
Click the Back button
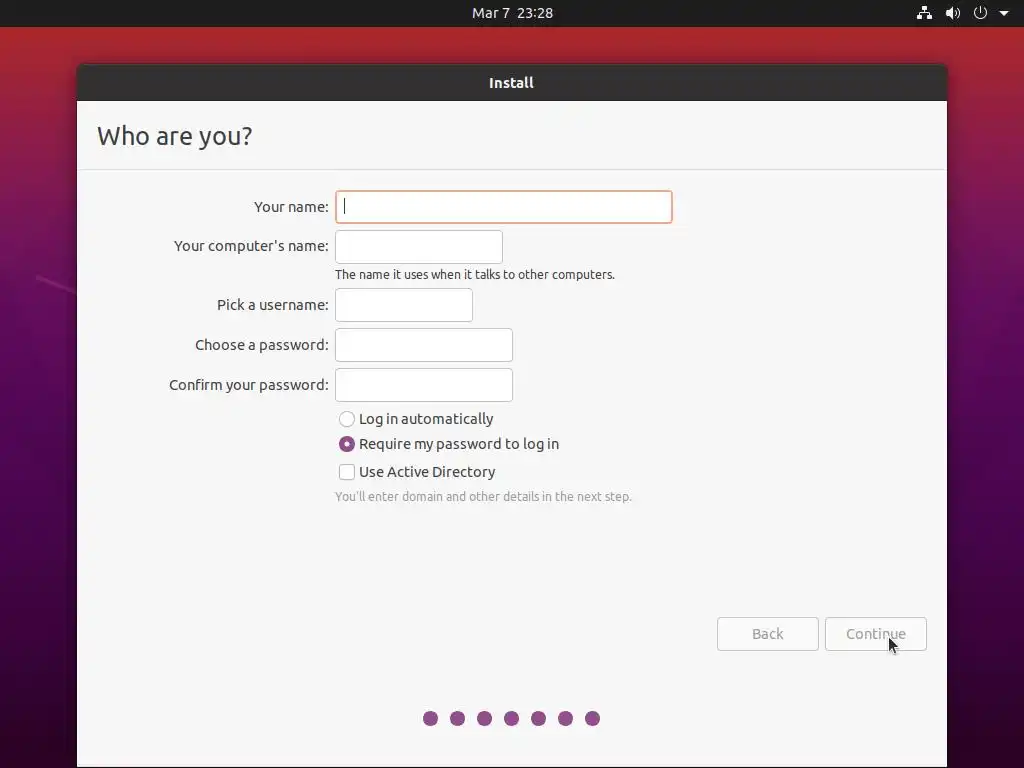tap(767, 634)
